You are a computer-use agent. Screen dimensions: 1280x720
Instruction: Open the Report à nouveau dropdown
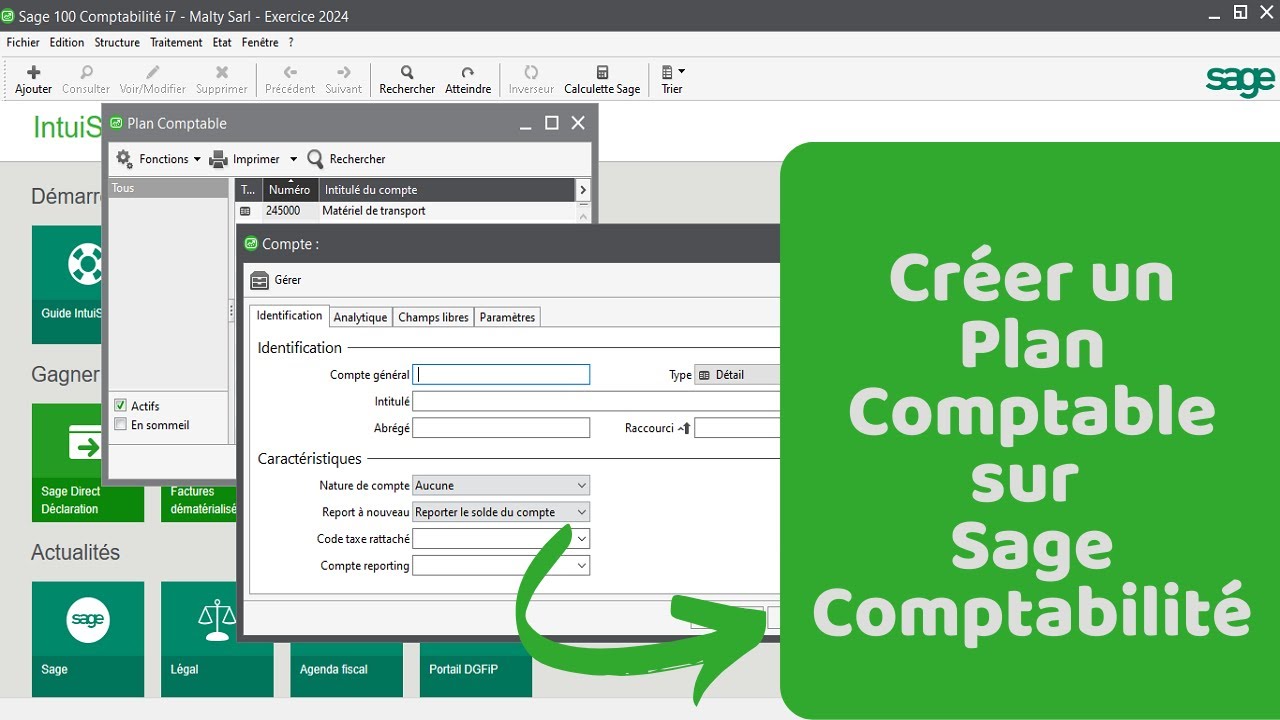click(x=501, y=512)
